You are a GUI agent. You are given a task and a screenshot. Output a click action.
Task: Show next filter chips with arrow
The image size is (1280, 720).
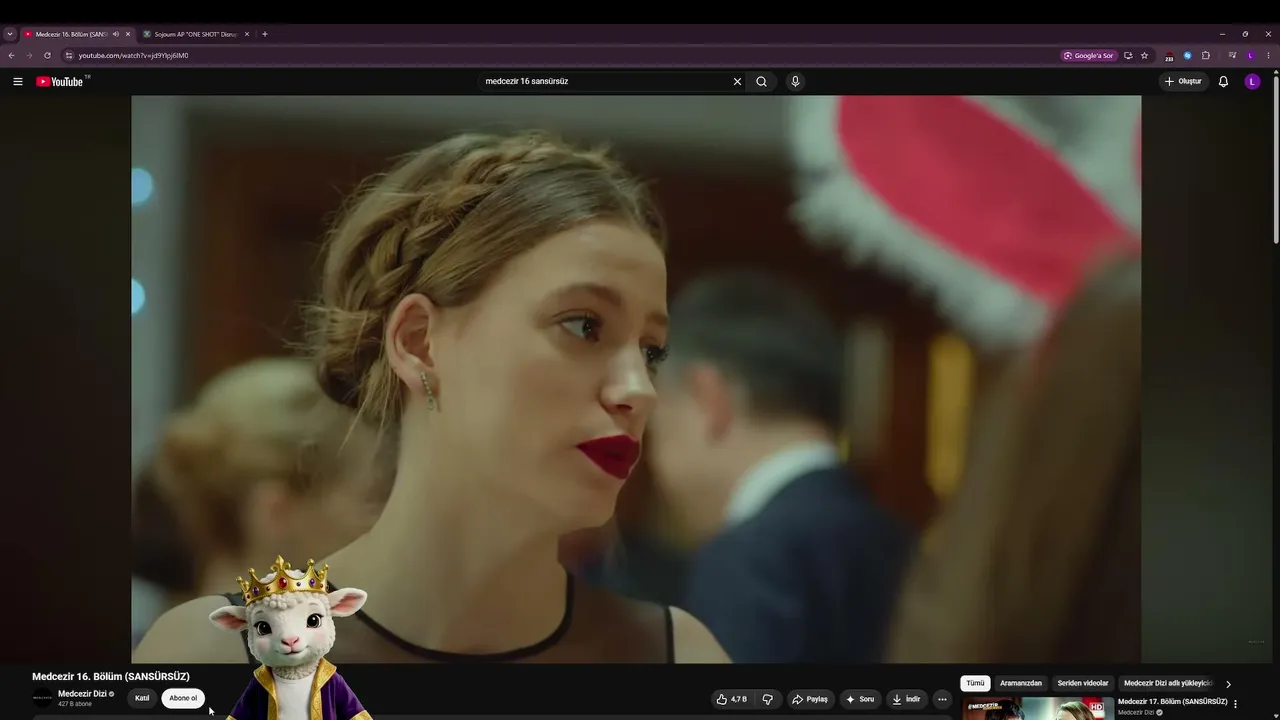coord(1228,684)
